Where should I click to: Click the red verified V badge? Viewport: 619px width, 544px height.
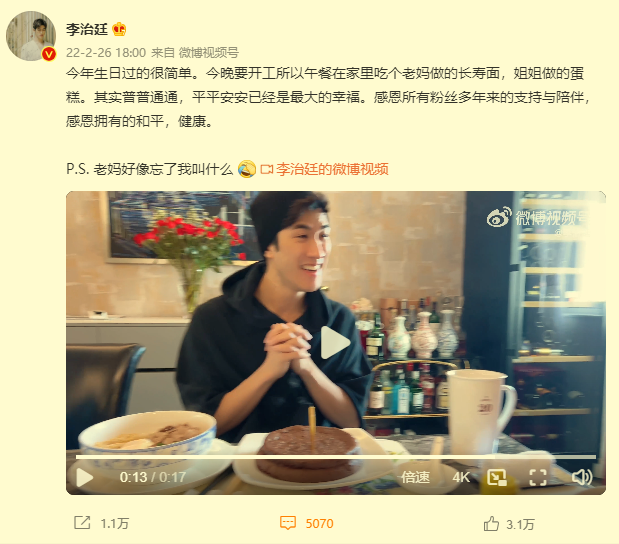[x=49, y=54]
